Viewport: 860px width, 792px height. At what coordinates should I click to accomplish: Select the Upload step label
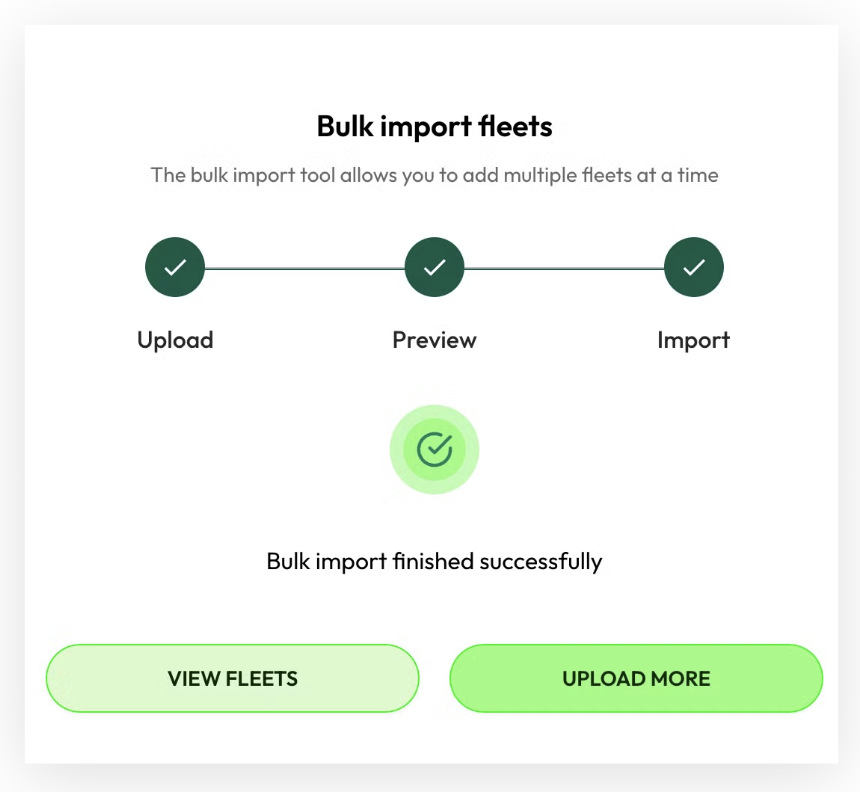(175, 340)
